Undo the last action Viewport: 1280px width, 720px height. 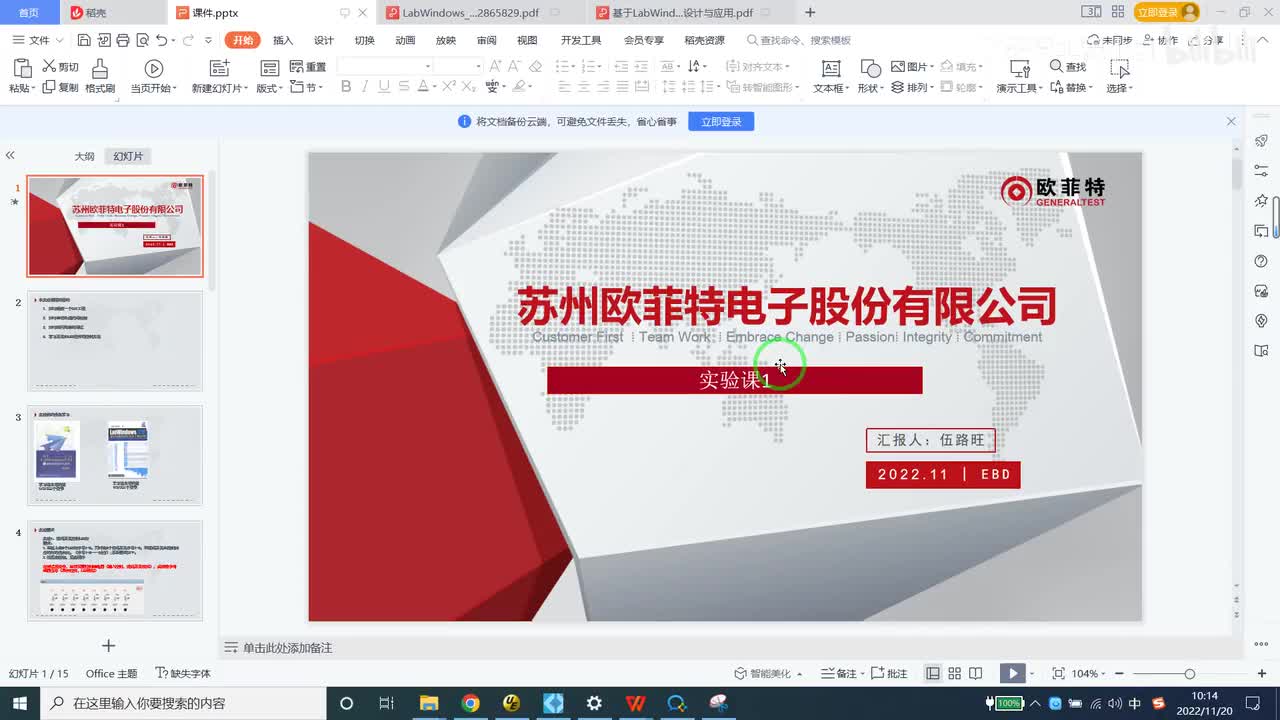click(161, 40)
